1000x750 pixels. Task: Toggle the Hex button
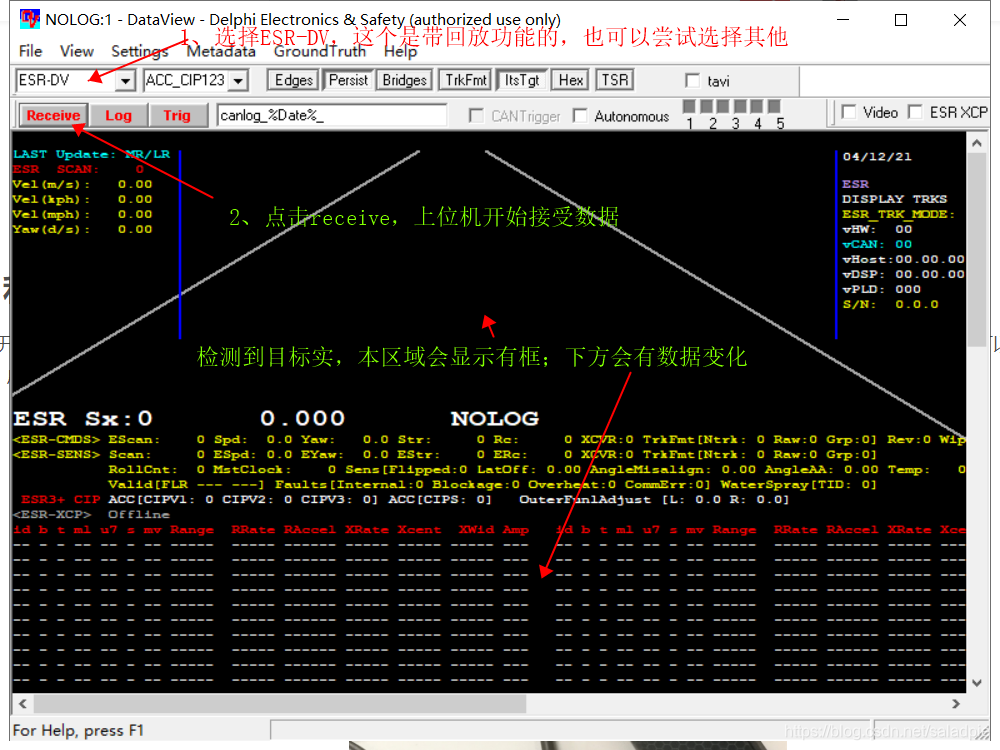(x=571, y=80)
